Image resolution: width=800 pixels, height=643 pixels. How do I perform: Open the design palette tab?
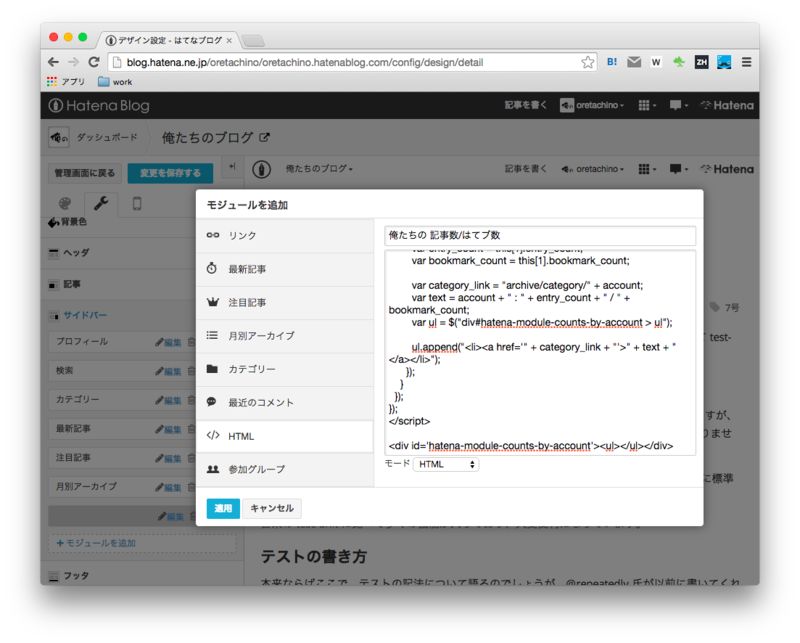[65, 204]
